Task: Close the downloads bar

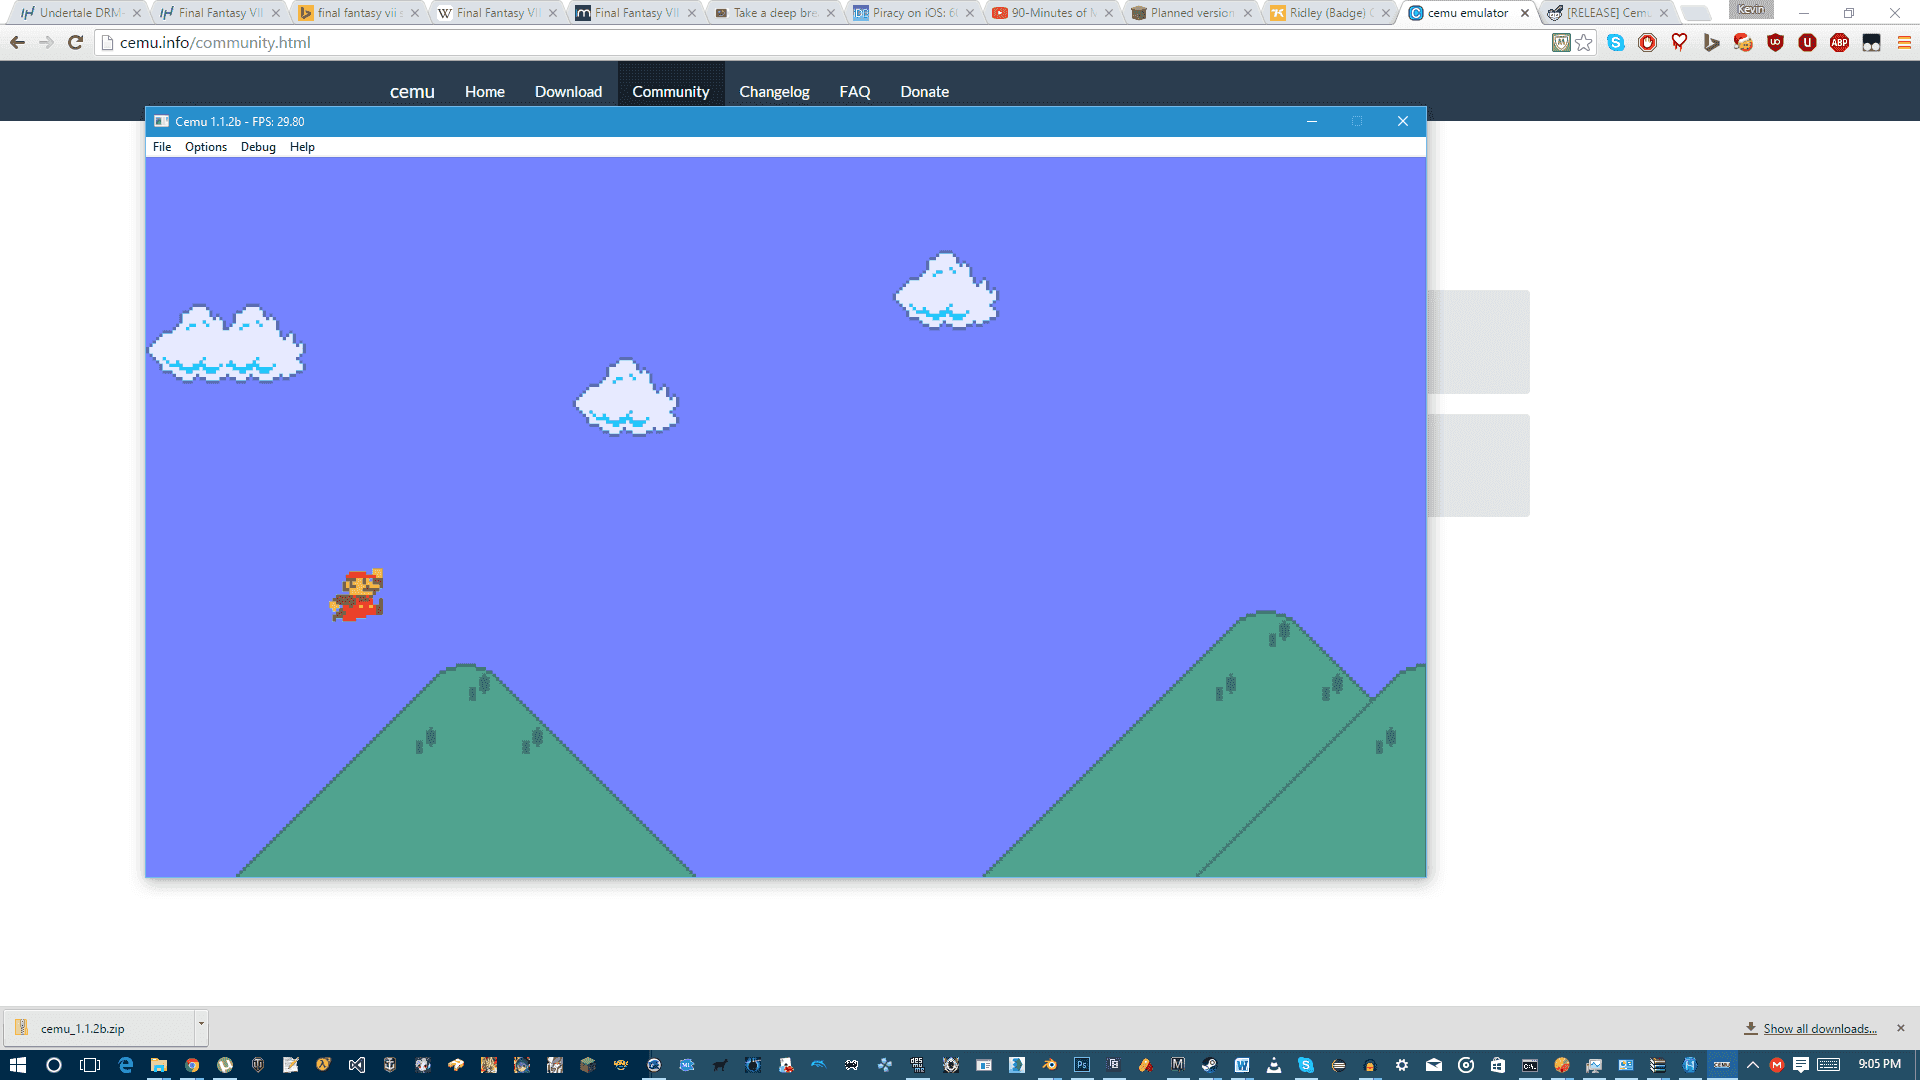Action: (1901, 1028)
